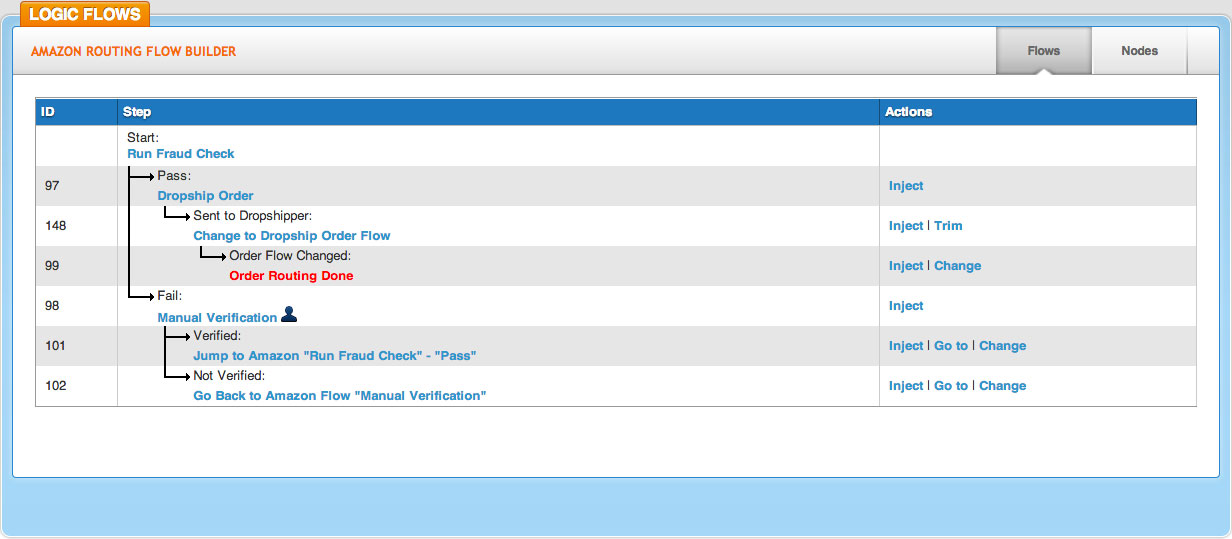Click Inject for step ID 102
Viewport: 1232px width, 539px height.
tap(906, 386)
